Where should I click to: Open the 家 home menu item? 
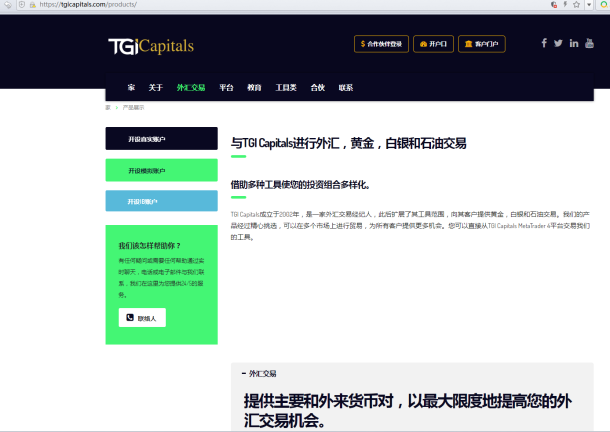131,88
